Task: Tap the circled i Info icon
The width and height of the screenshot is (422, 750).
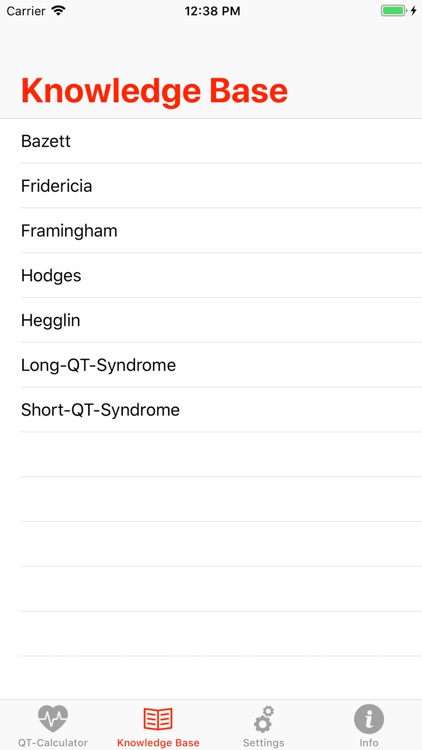Action: click(369, 719)
